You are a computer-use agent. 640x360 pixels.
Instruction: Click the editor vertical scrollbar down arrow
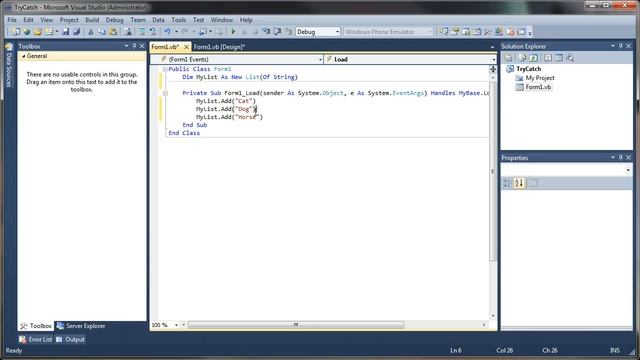[x=493, y=316]
